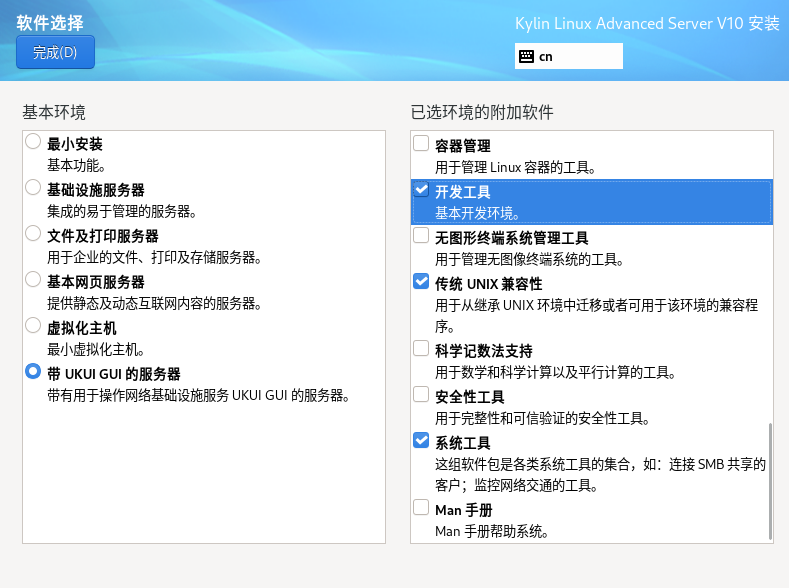Click description 基本开发环境。
This screenshot has width=789, height=588.
click(478, 213)
